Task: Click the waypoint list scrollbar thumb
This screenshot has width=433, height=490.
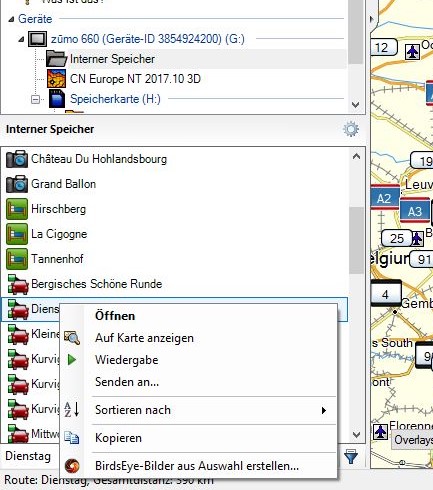Action: 356,241
